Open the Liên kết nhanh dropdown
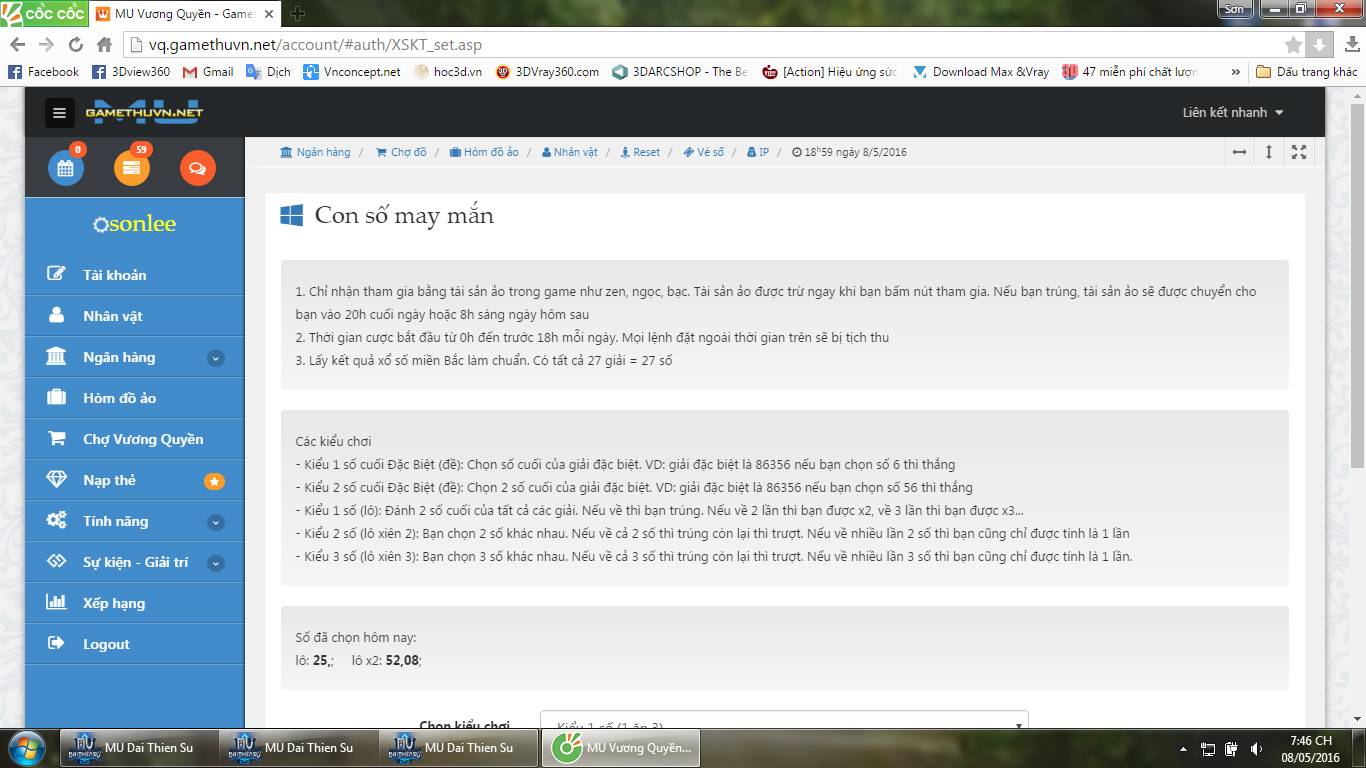This screenshot has height=768, width=1366. coord(1232,112)
